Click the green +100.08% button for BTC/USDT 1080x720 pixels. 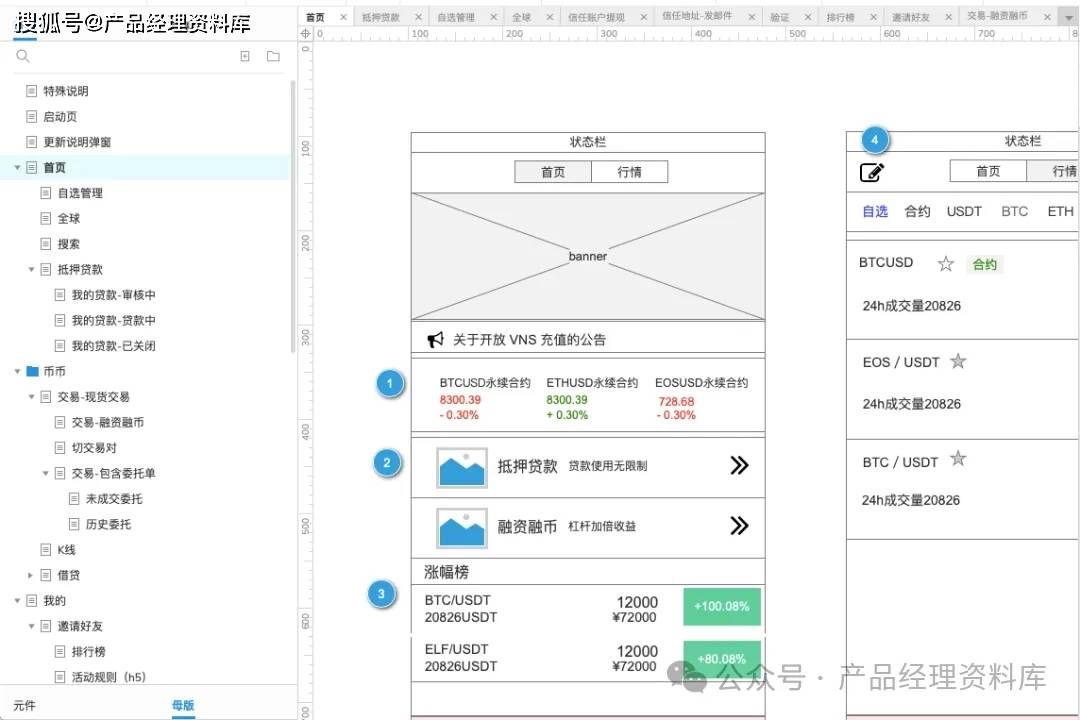tap(721, 606)
